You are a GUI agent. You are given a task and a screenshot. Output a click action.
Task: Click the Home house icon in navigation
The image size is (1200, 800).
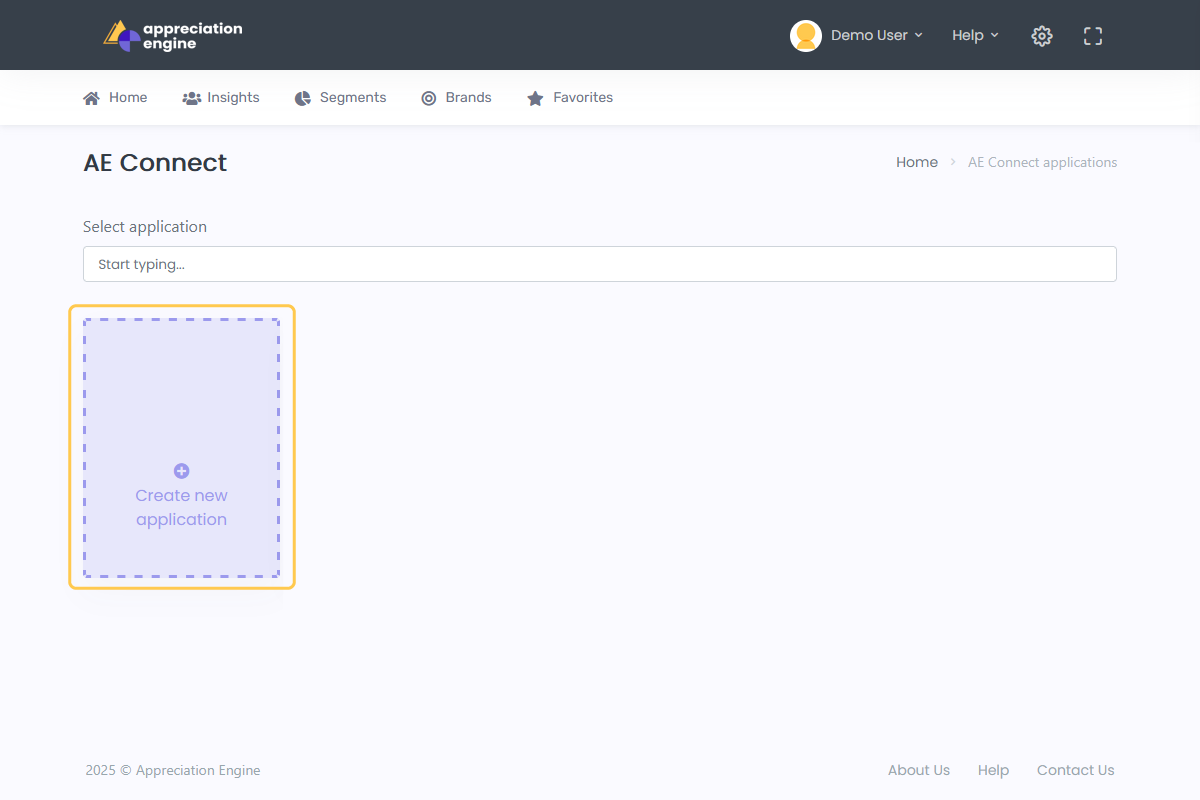tap(91, 98)
